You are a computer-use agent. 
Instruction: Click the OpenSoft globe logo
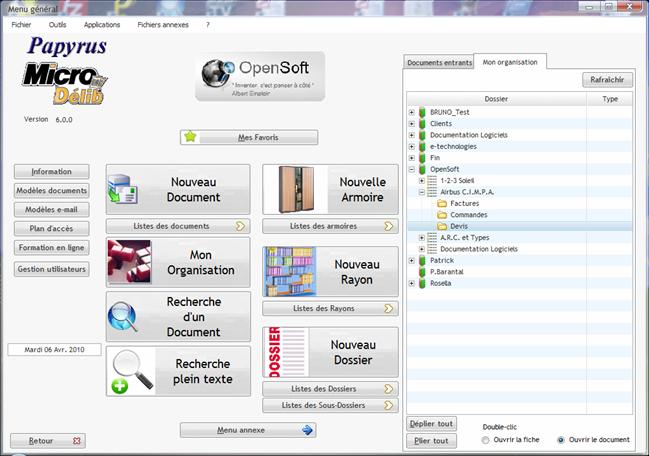pos(216,73)
